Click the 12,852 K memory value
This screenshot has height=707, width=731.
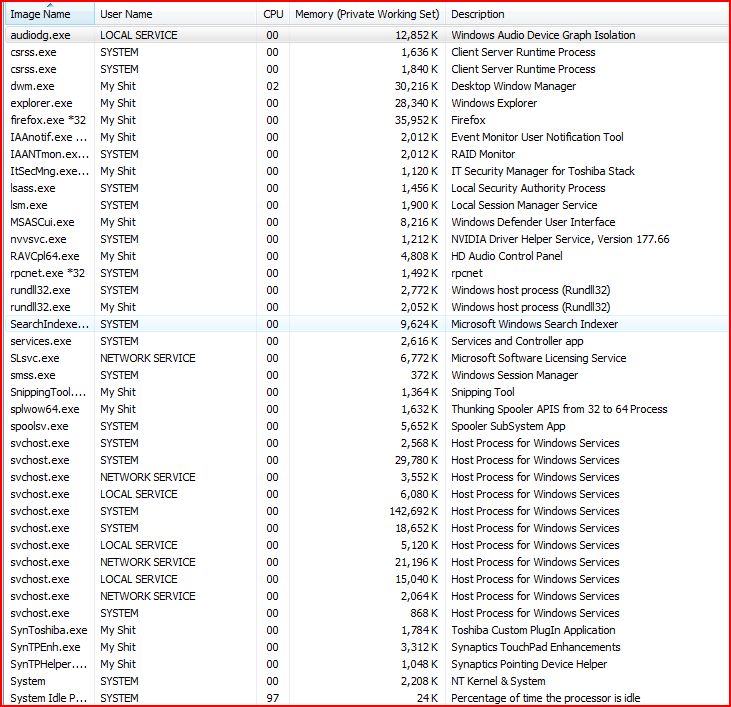416,35
